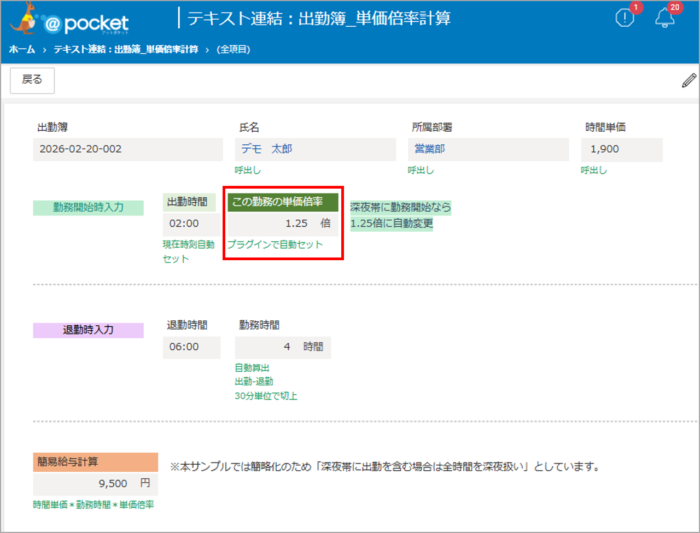
Task: Click the この勤務の単価倍率 header
Action: pyautogui.click(x=283, y=202)
